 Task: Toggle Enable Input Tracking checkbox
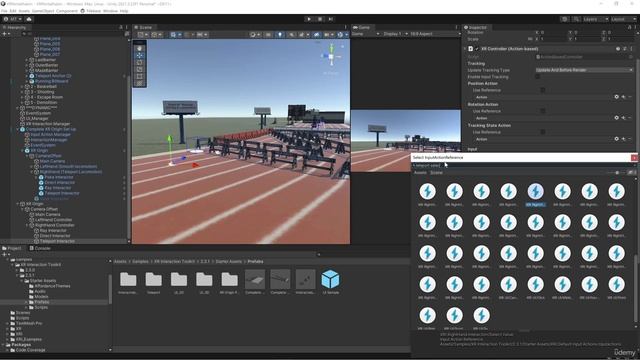coord(538,76)
